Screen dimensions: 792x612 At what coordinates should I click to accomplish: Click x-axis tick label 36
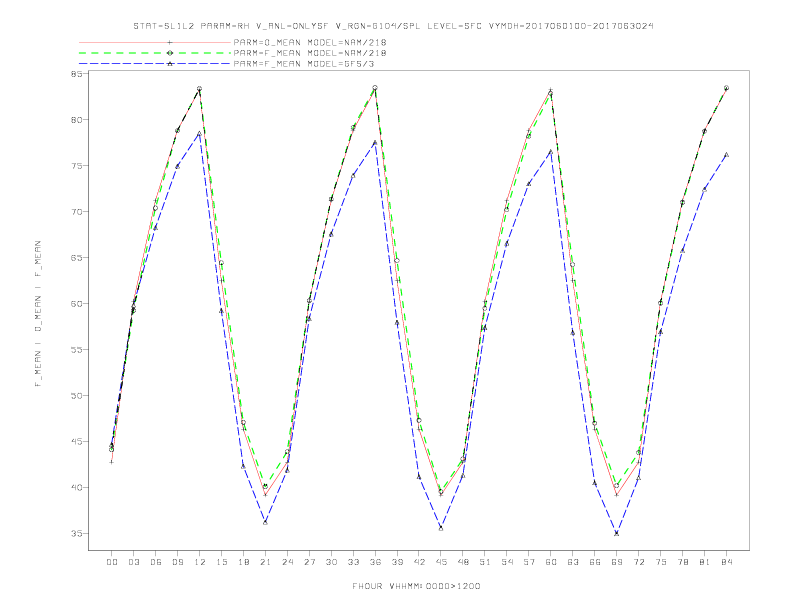375,562
